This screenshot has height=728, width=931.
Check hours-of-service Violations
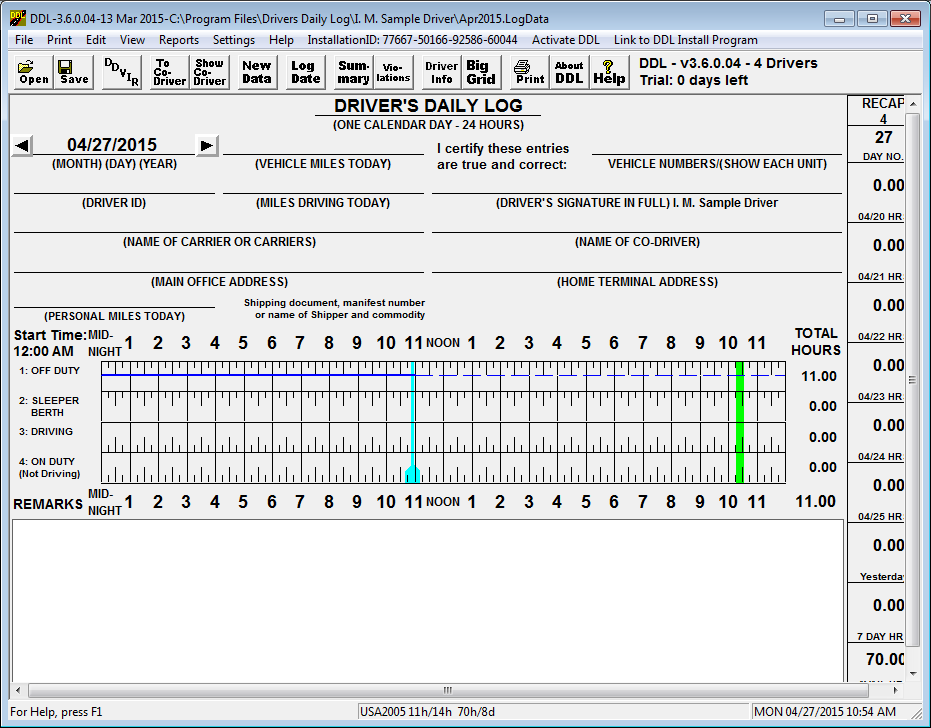[392, 71]
